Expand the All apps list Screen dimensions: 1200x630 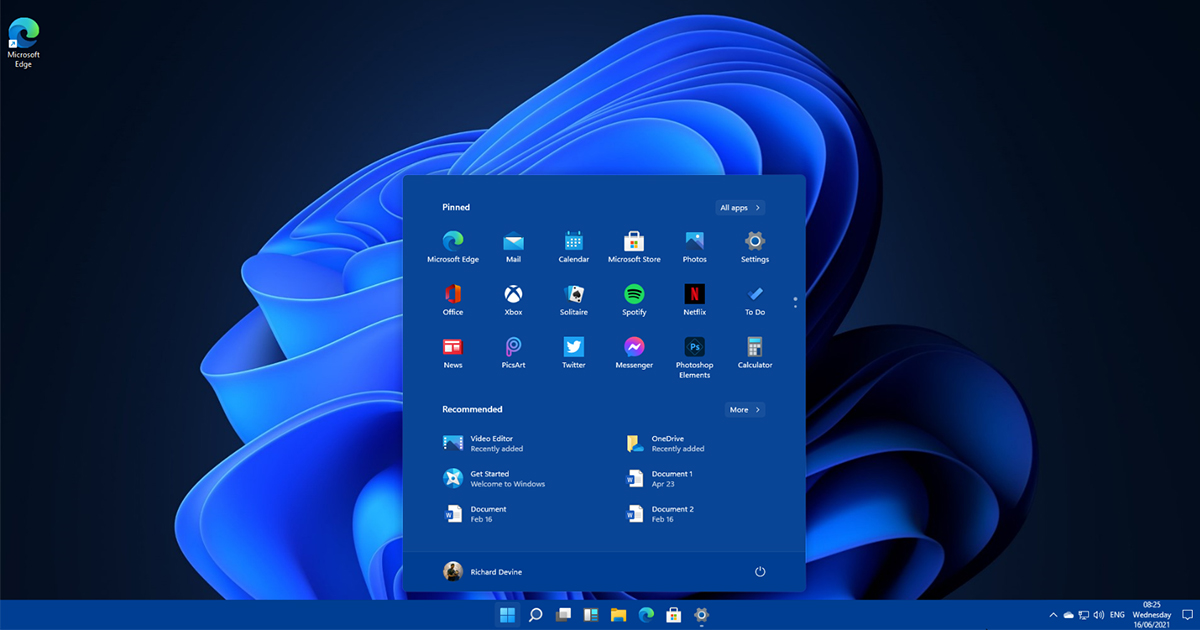(740, 208)
